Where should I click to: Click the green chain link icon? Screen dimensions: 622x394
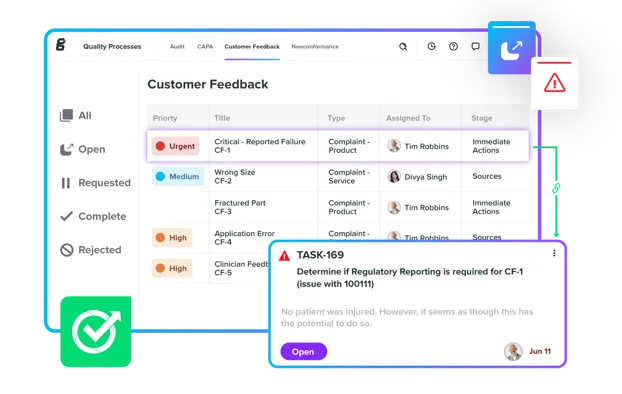point(556,188)
